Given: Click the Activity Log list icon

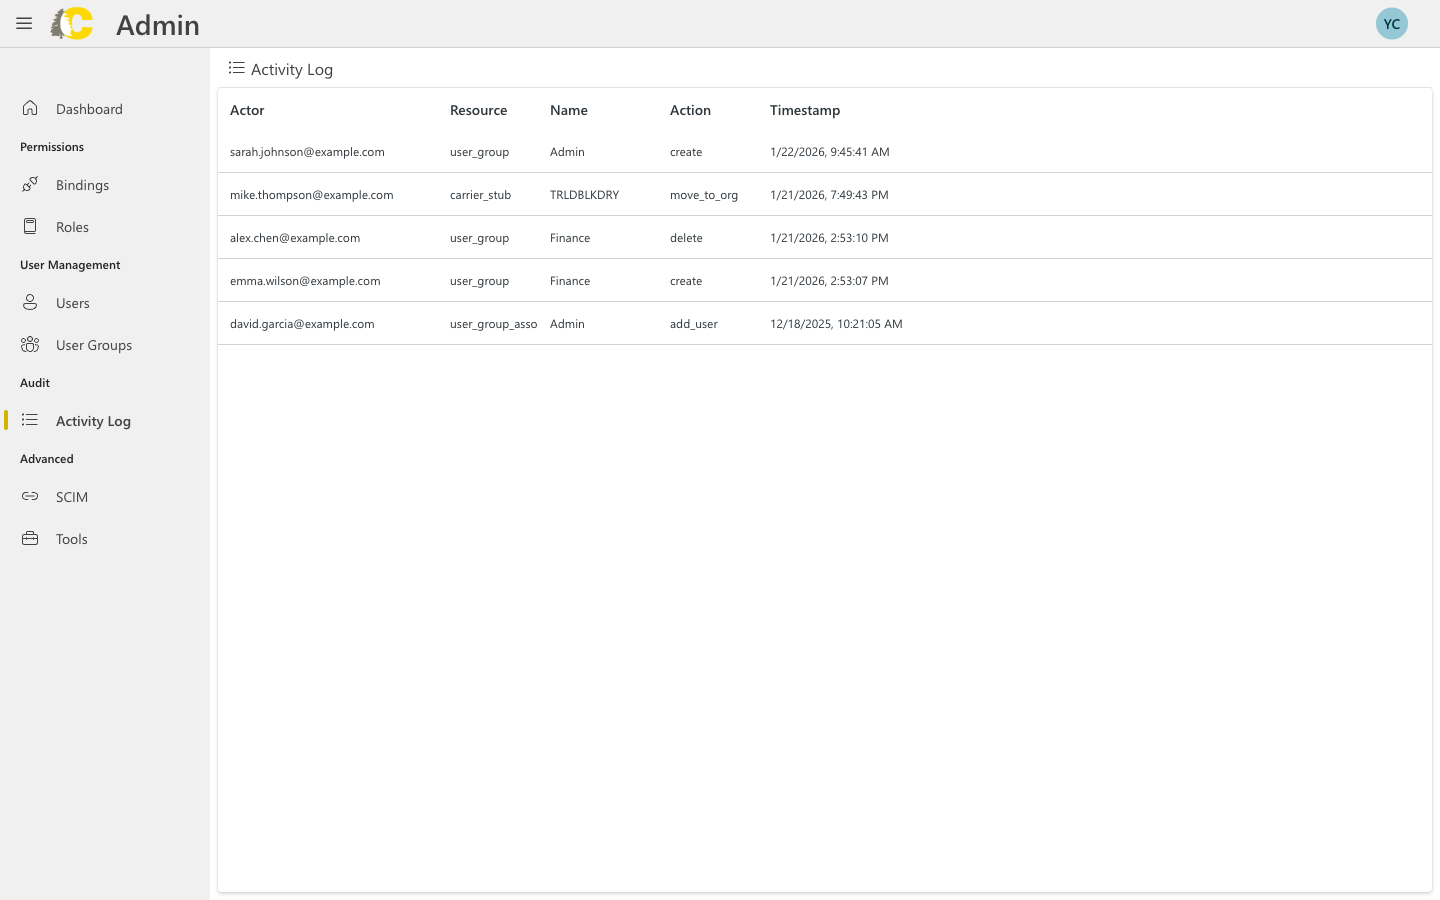Looking at the screenshot, I should coord(30,420).
